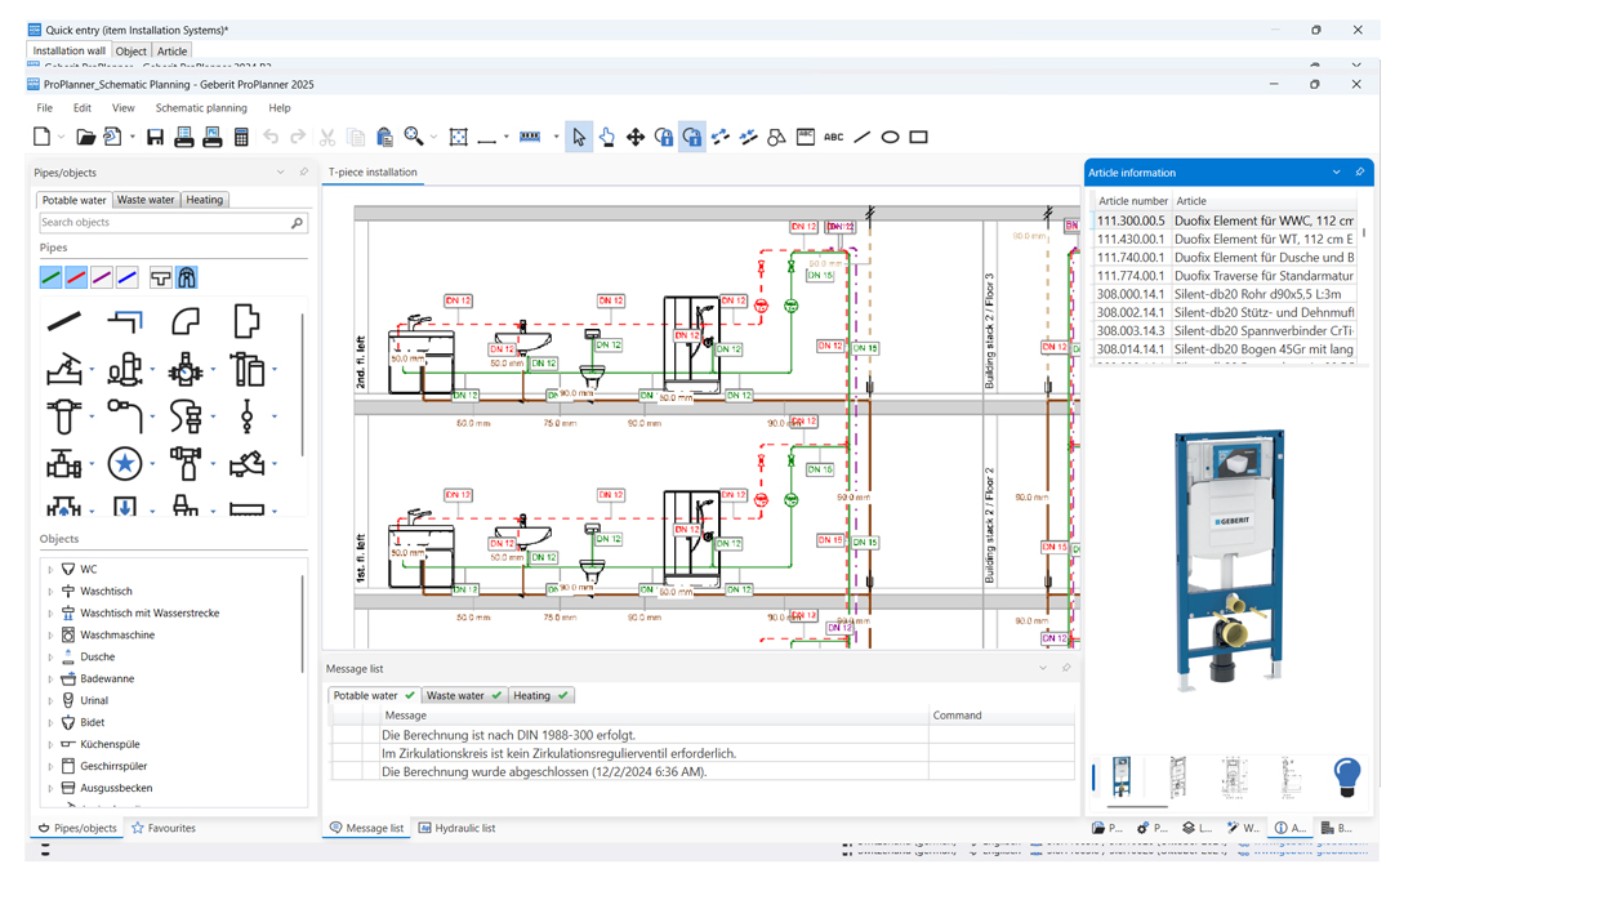Open the zoom tool dropdown arrow
This screenshot has width=1600, height=900.
pyautogui.click(x=431, y=137)
